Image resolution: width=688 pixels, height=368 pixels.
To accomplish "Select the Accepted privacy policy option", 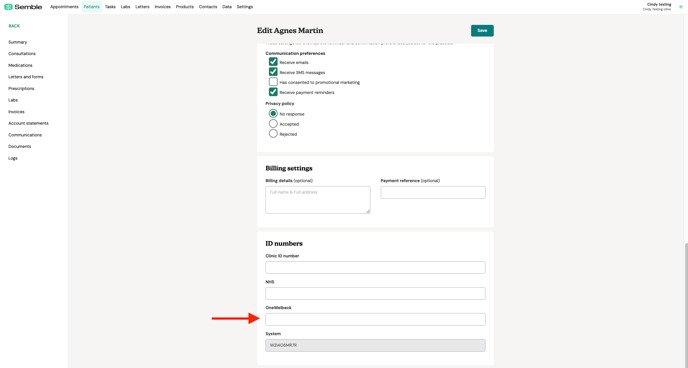I will [273, 124].
